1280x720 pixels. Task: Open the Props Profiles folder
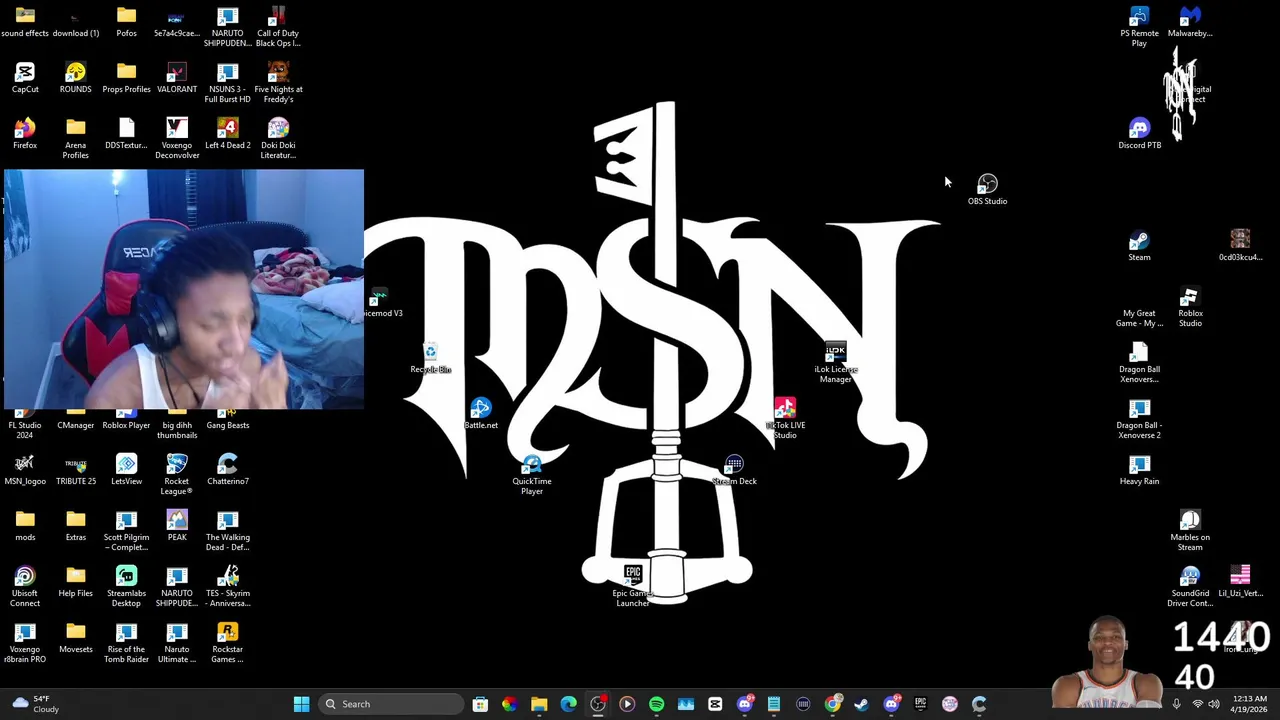[126, 77]
